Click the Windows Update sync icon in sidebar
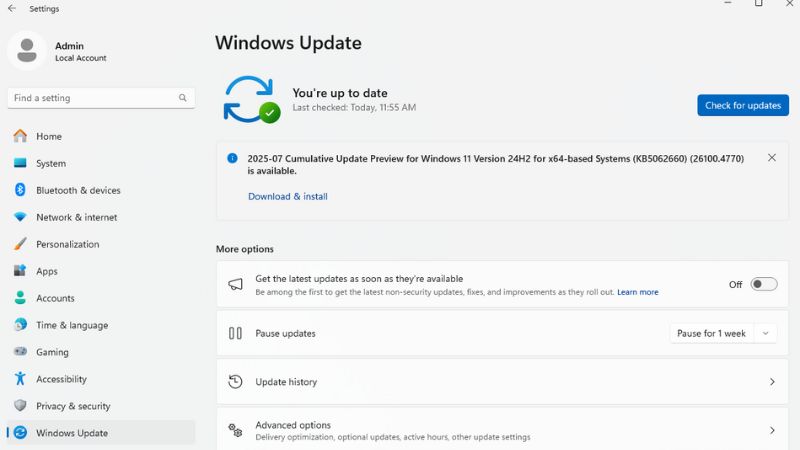800x450 pixels. point(20,433)
